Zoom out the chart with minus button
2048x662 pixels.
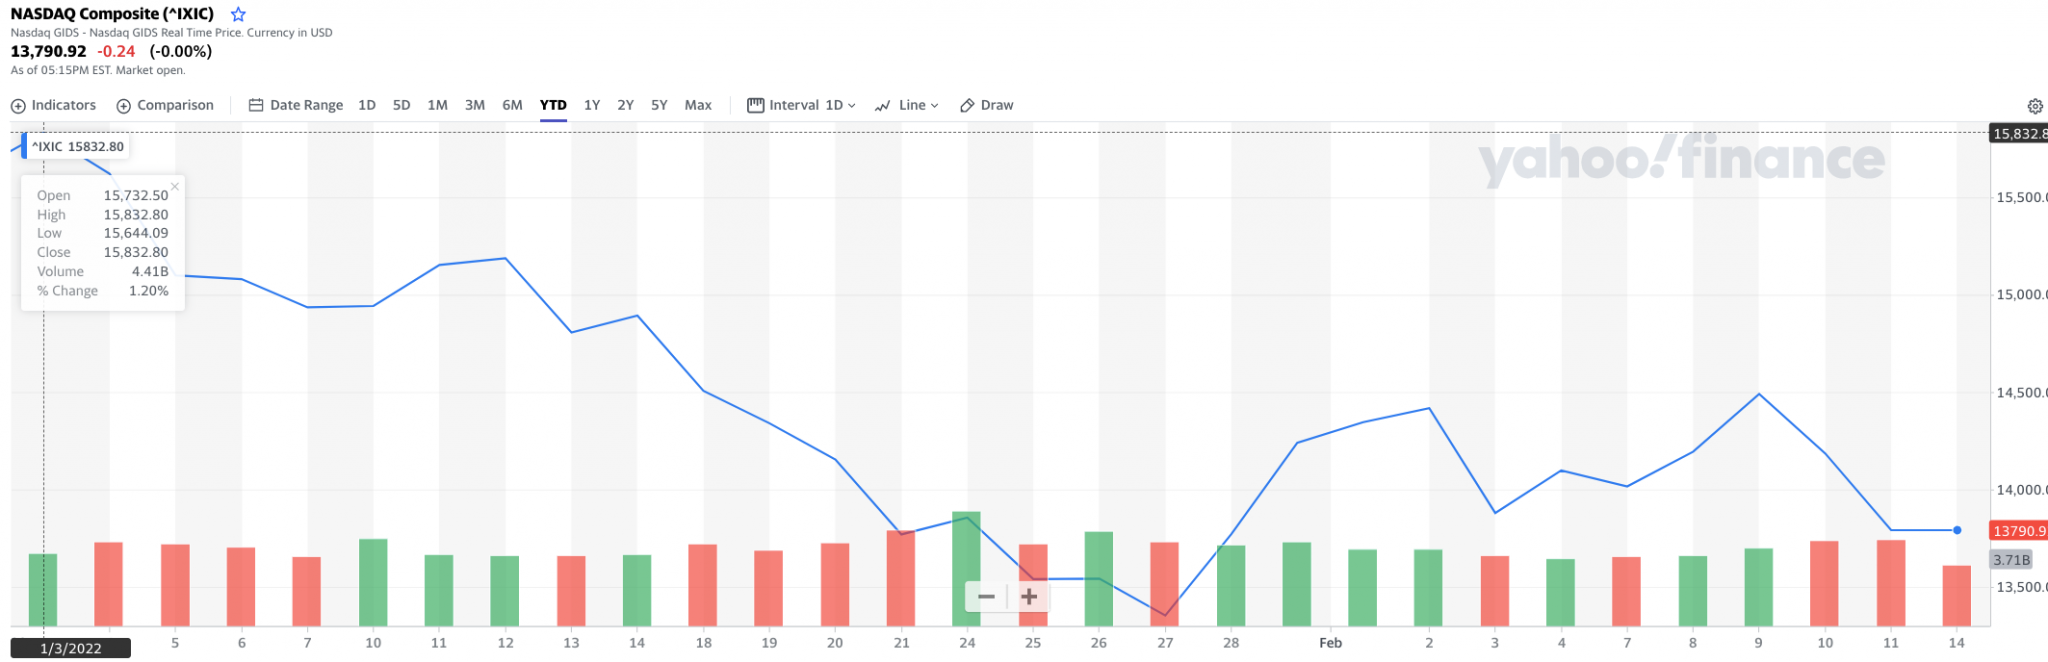point(986,597)
